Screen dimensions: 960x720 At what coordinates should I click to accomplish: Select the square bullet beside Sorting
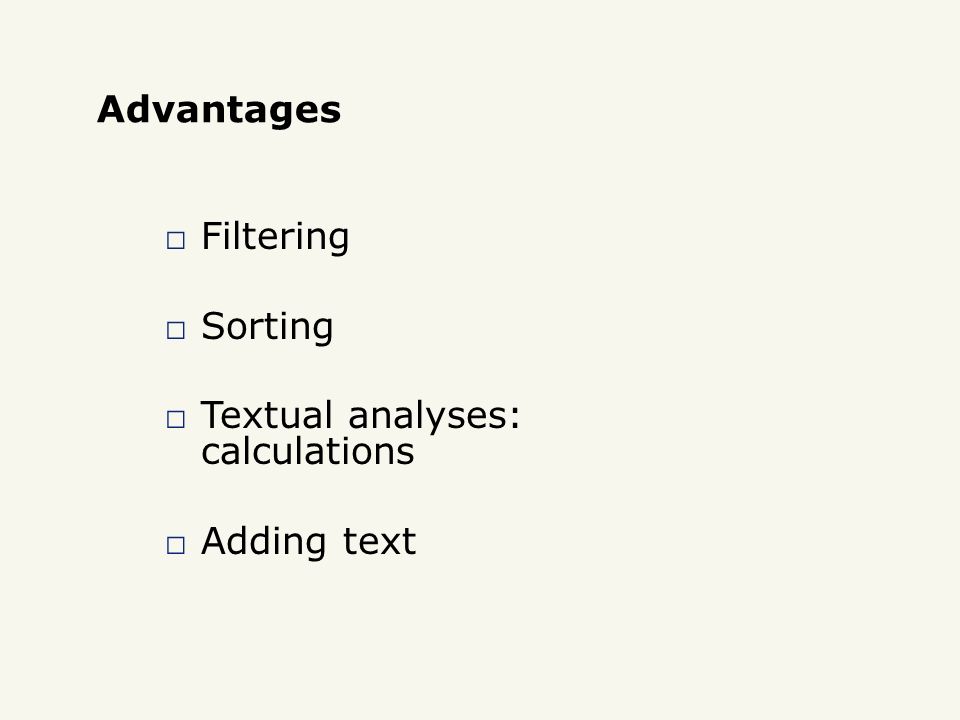pyautogui.click(x=176, y=330)
